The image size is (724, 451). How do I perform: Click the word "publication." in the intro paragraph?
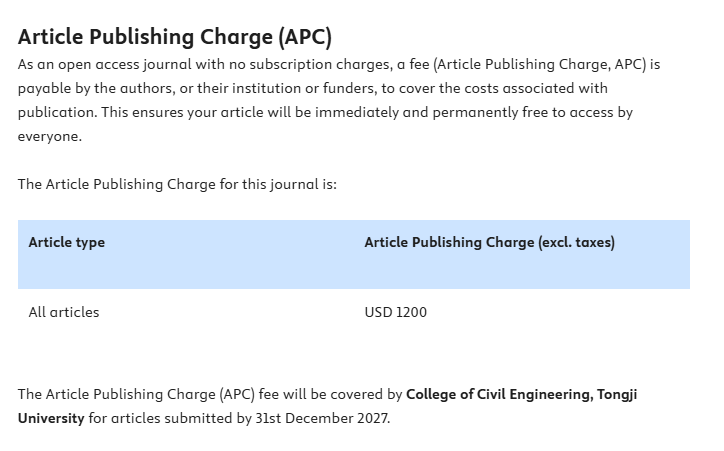tap(53, 112)
